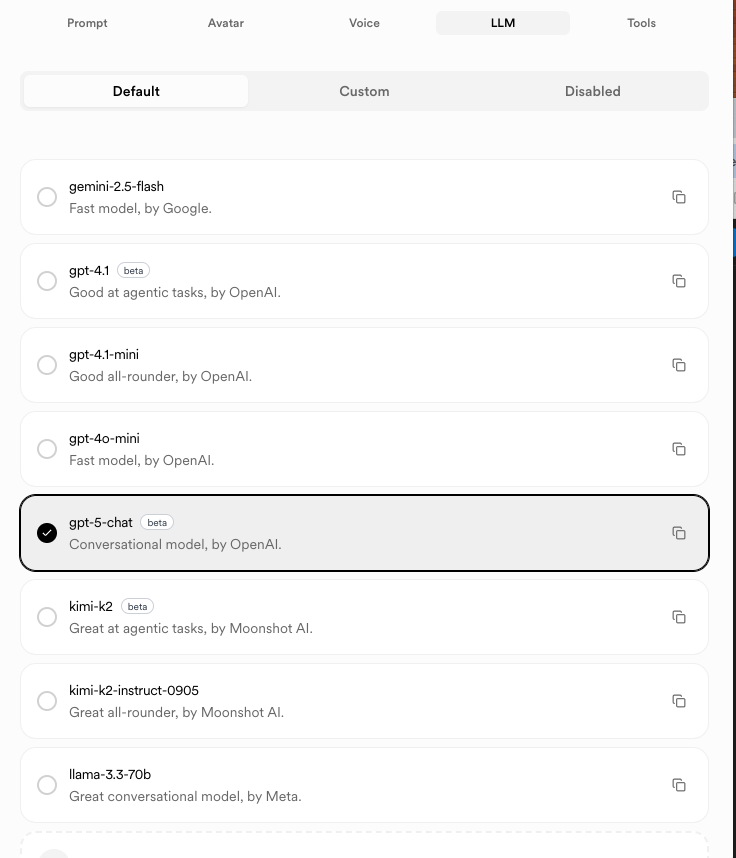Click the checked gpt-5-chat radio button

coord(47,533)
